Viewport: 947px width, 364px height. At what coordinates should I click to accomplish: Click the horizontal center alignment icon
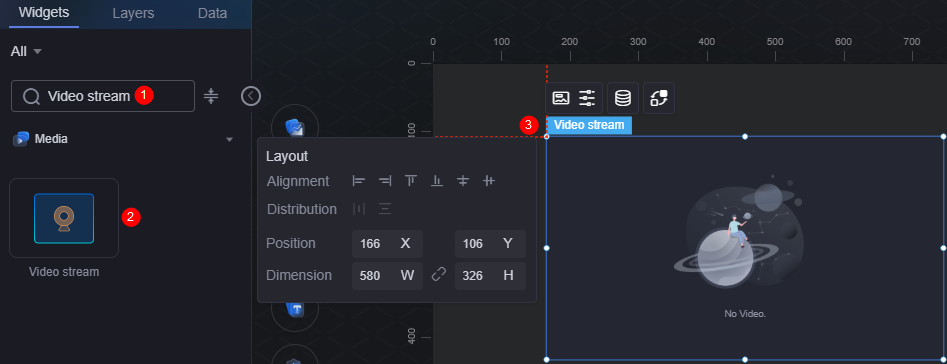463,180
